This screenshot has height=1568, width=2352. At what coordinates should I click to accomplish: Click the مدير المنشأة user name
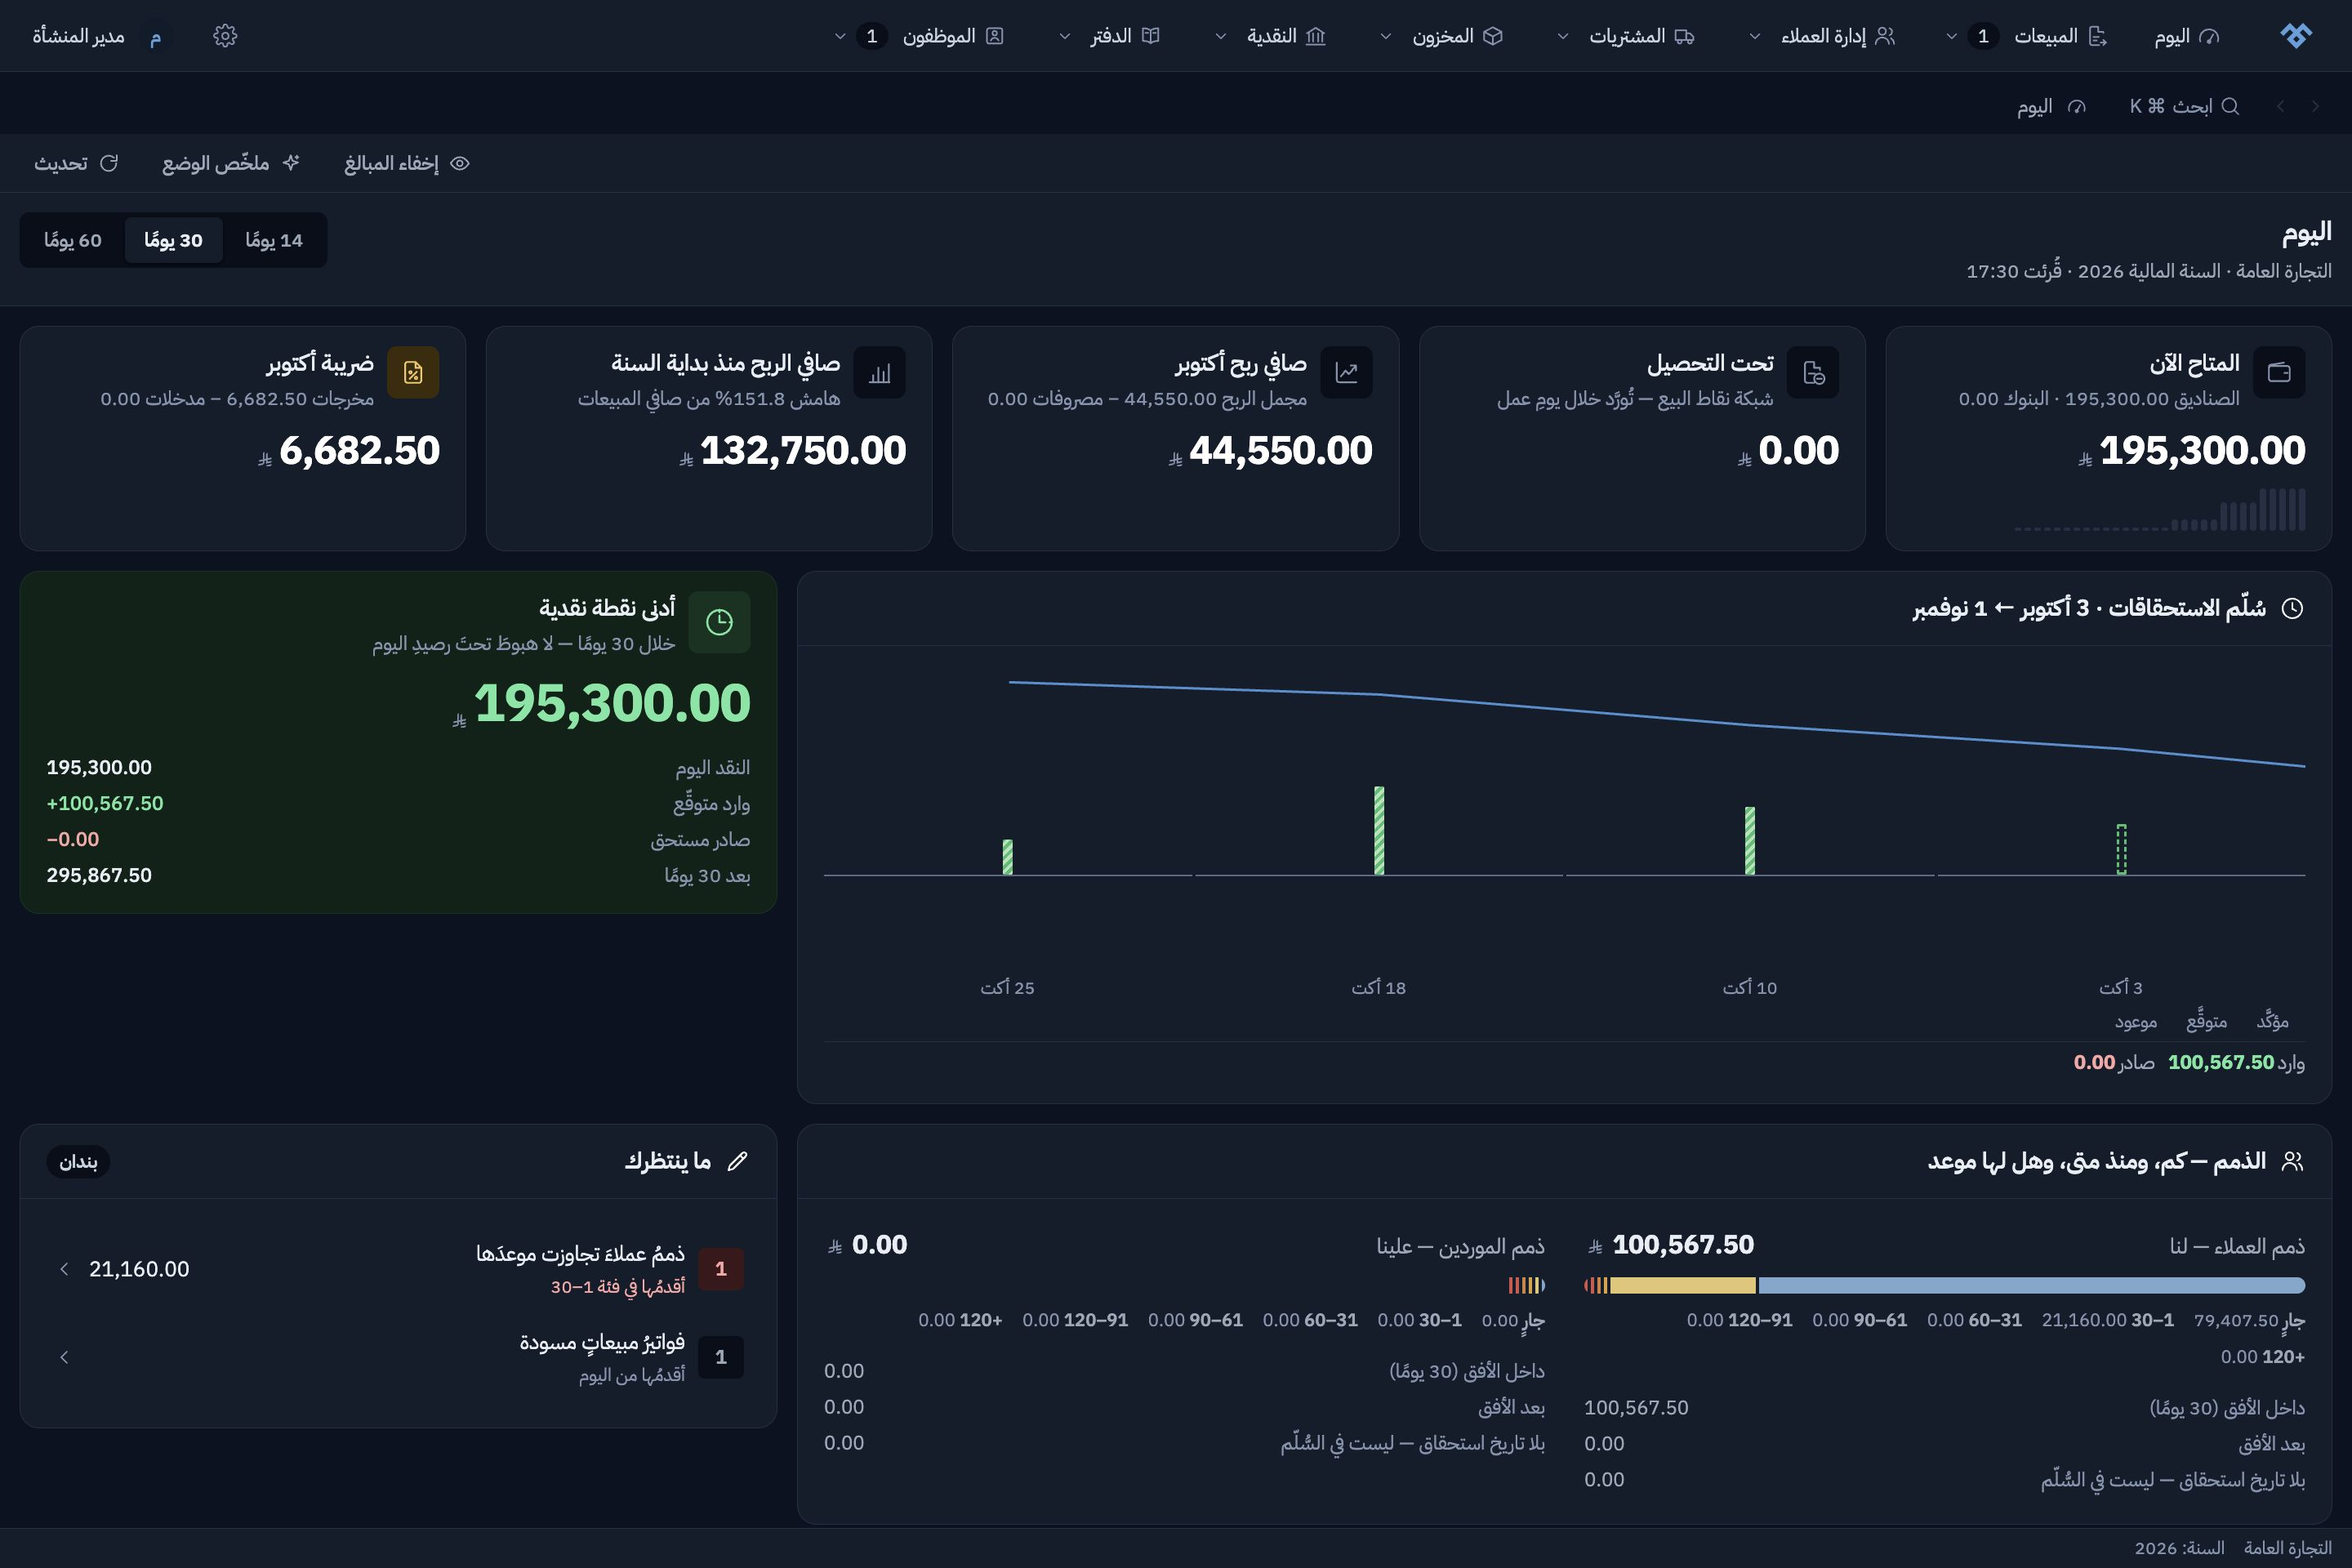click(78, 37)
